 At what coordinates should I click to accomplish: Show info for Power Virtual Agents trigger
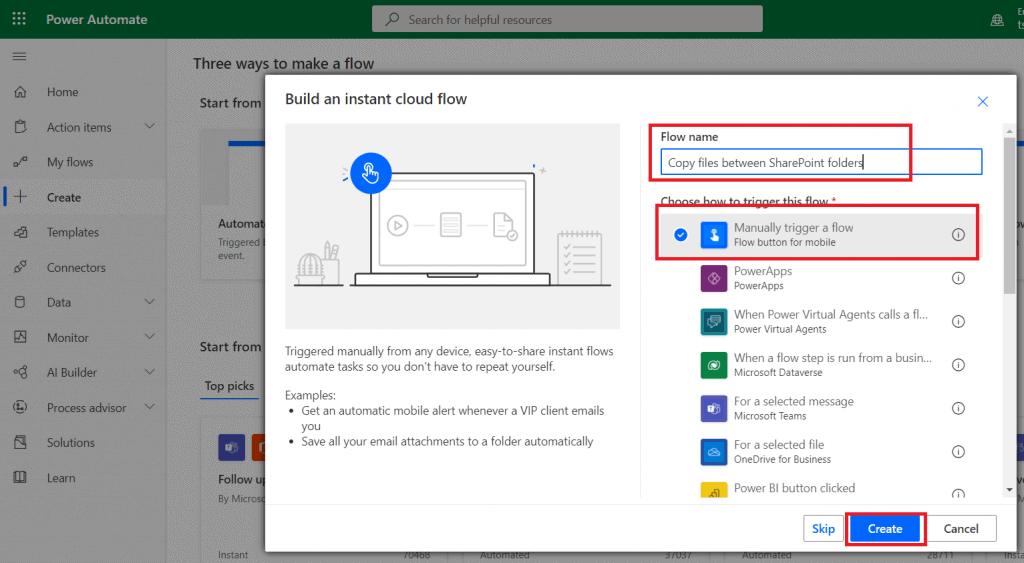click(958, 321)
